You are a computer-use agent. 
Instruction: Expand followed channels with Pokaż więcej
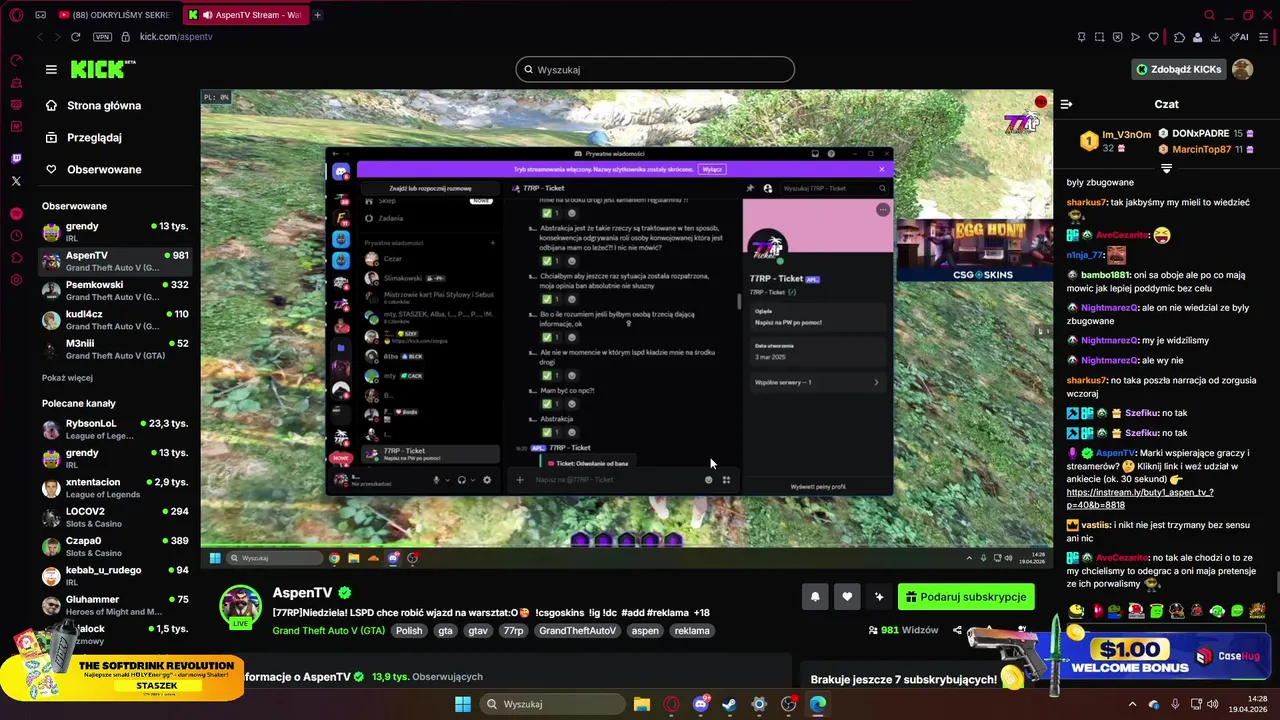[67, 378]
